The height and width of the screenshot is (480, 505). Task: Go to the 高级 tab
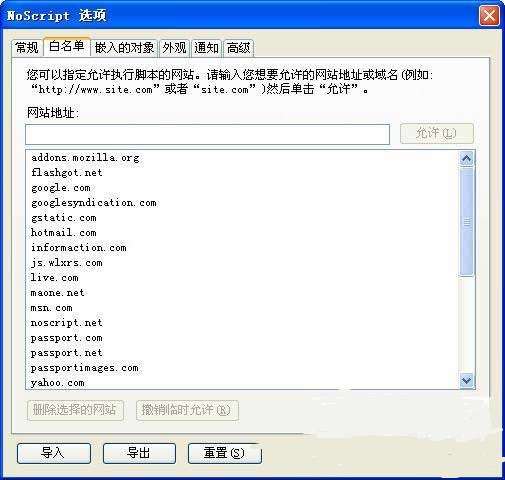click(238, 48)
